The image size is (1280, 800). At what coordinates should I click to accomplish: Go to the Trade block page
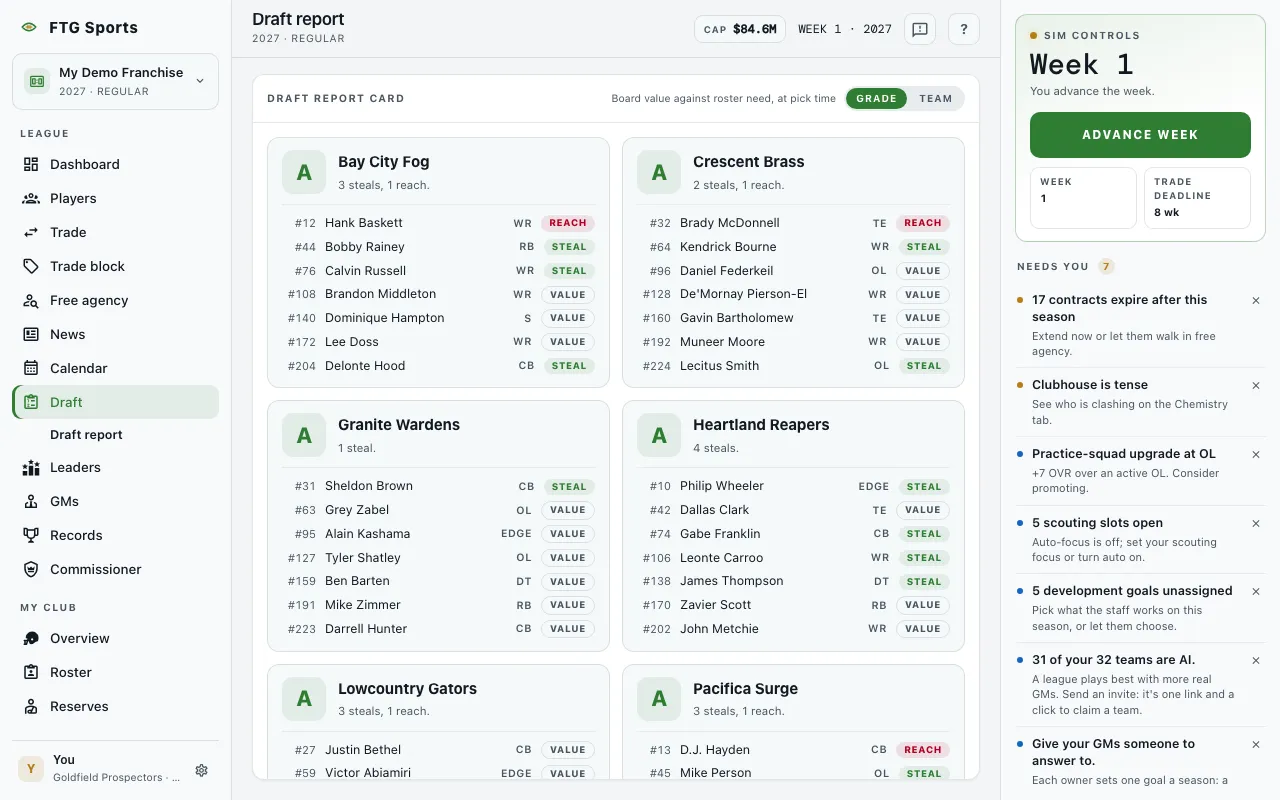click(115, 266)
